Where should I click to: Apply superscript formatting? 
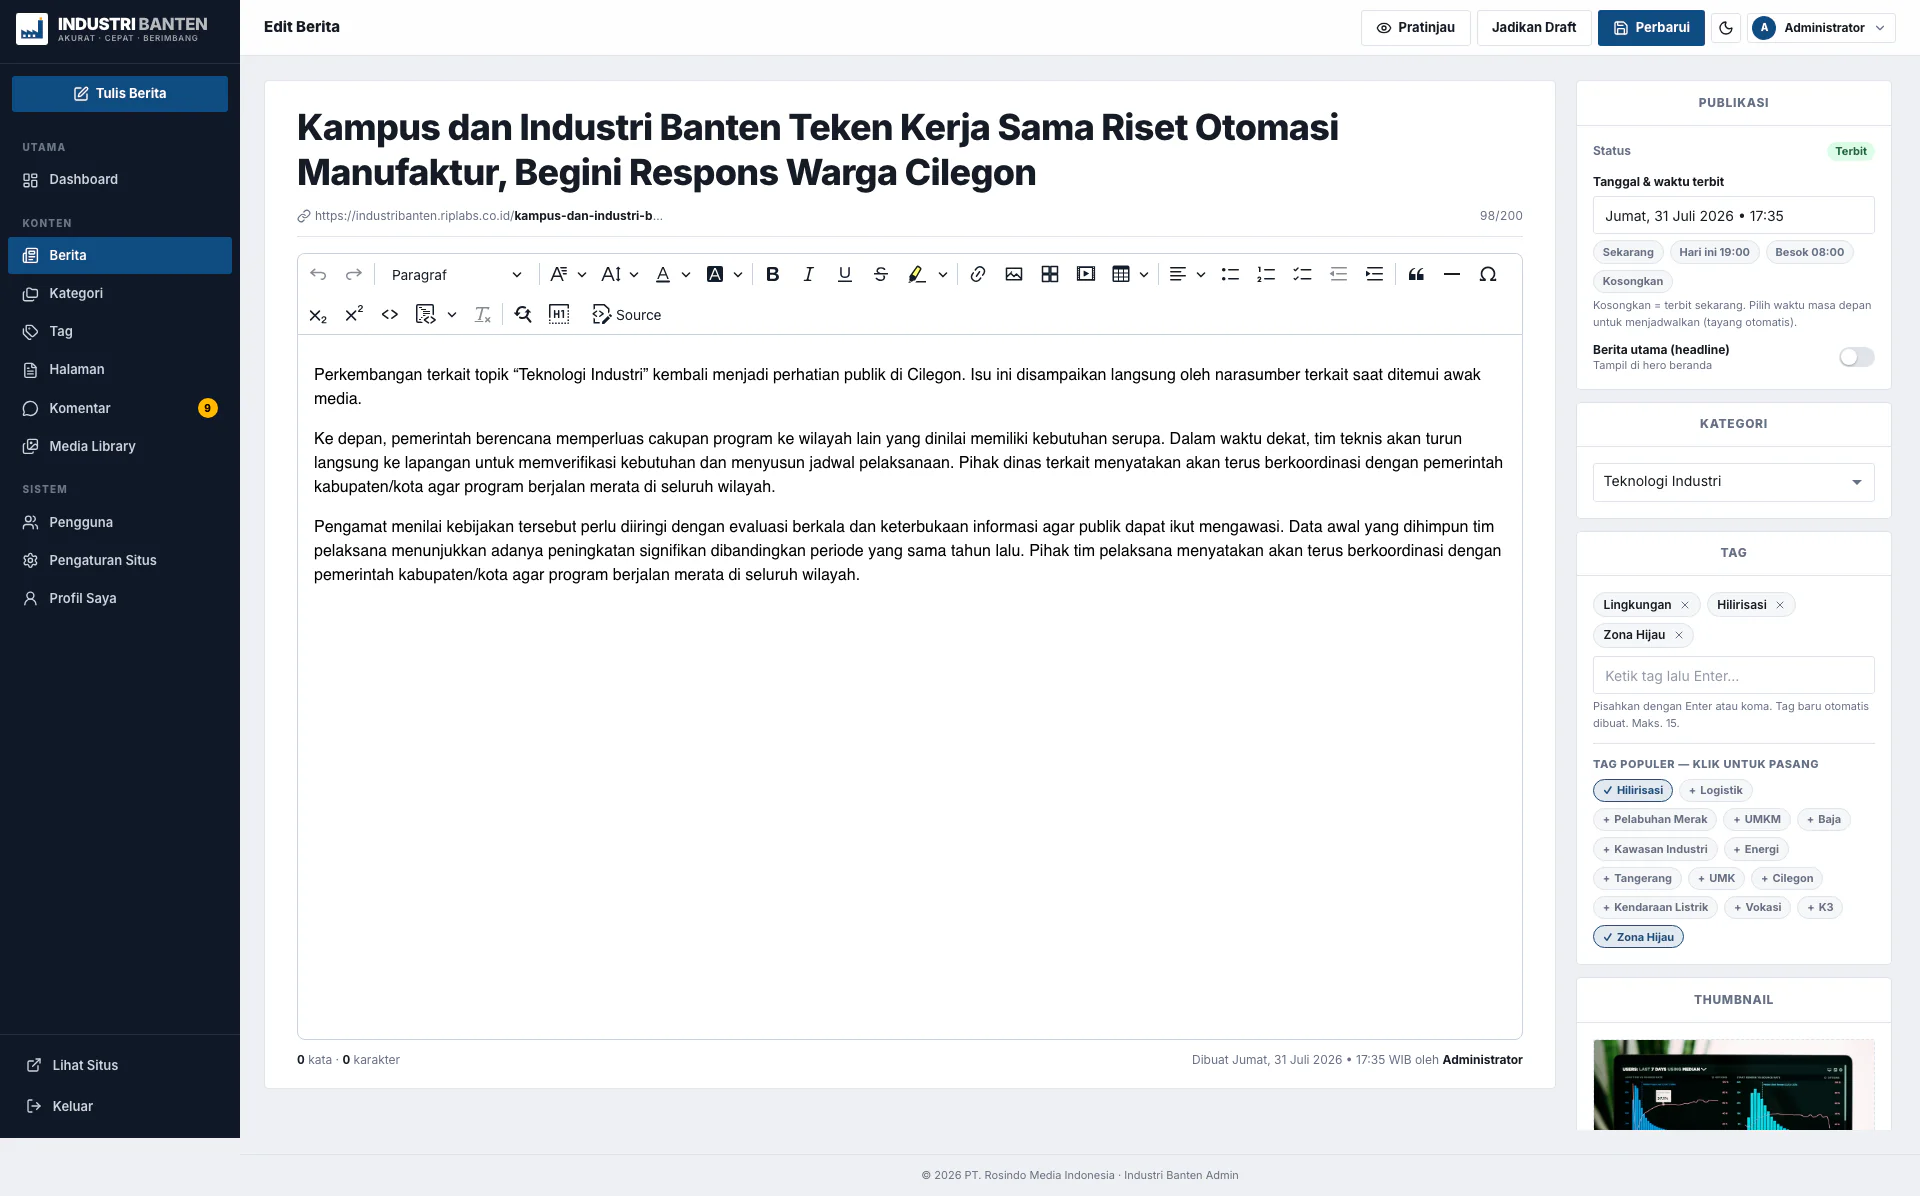[354, 314]
